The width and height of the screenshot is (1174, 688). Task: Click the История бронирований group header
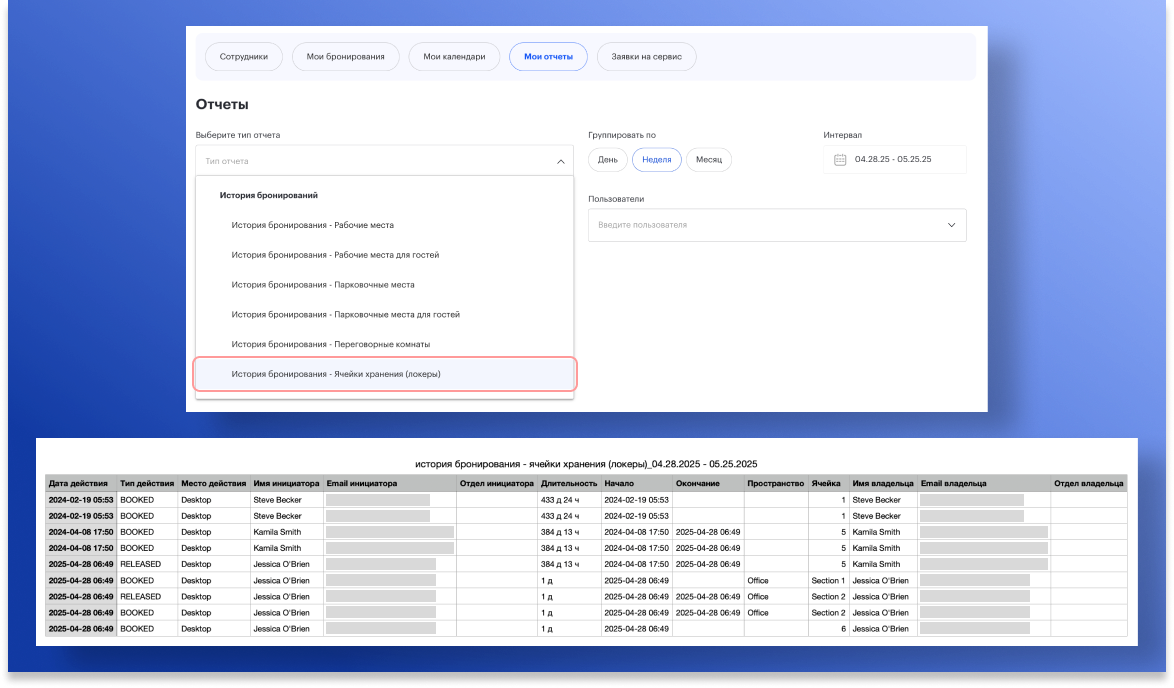point(268,195)
